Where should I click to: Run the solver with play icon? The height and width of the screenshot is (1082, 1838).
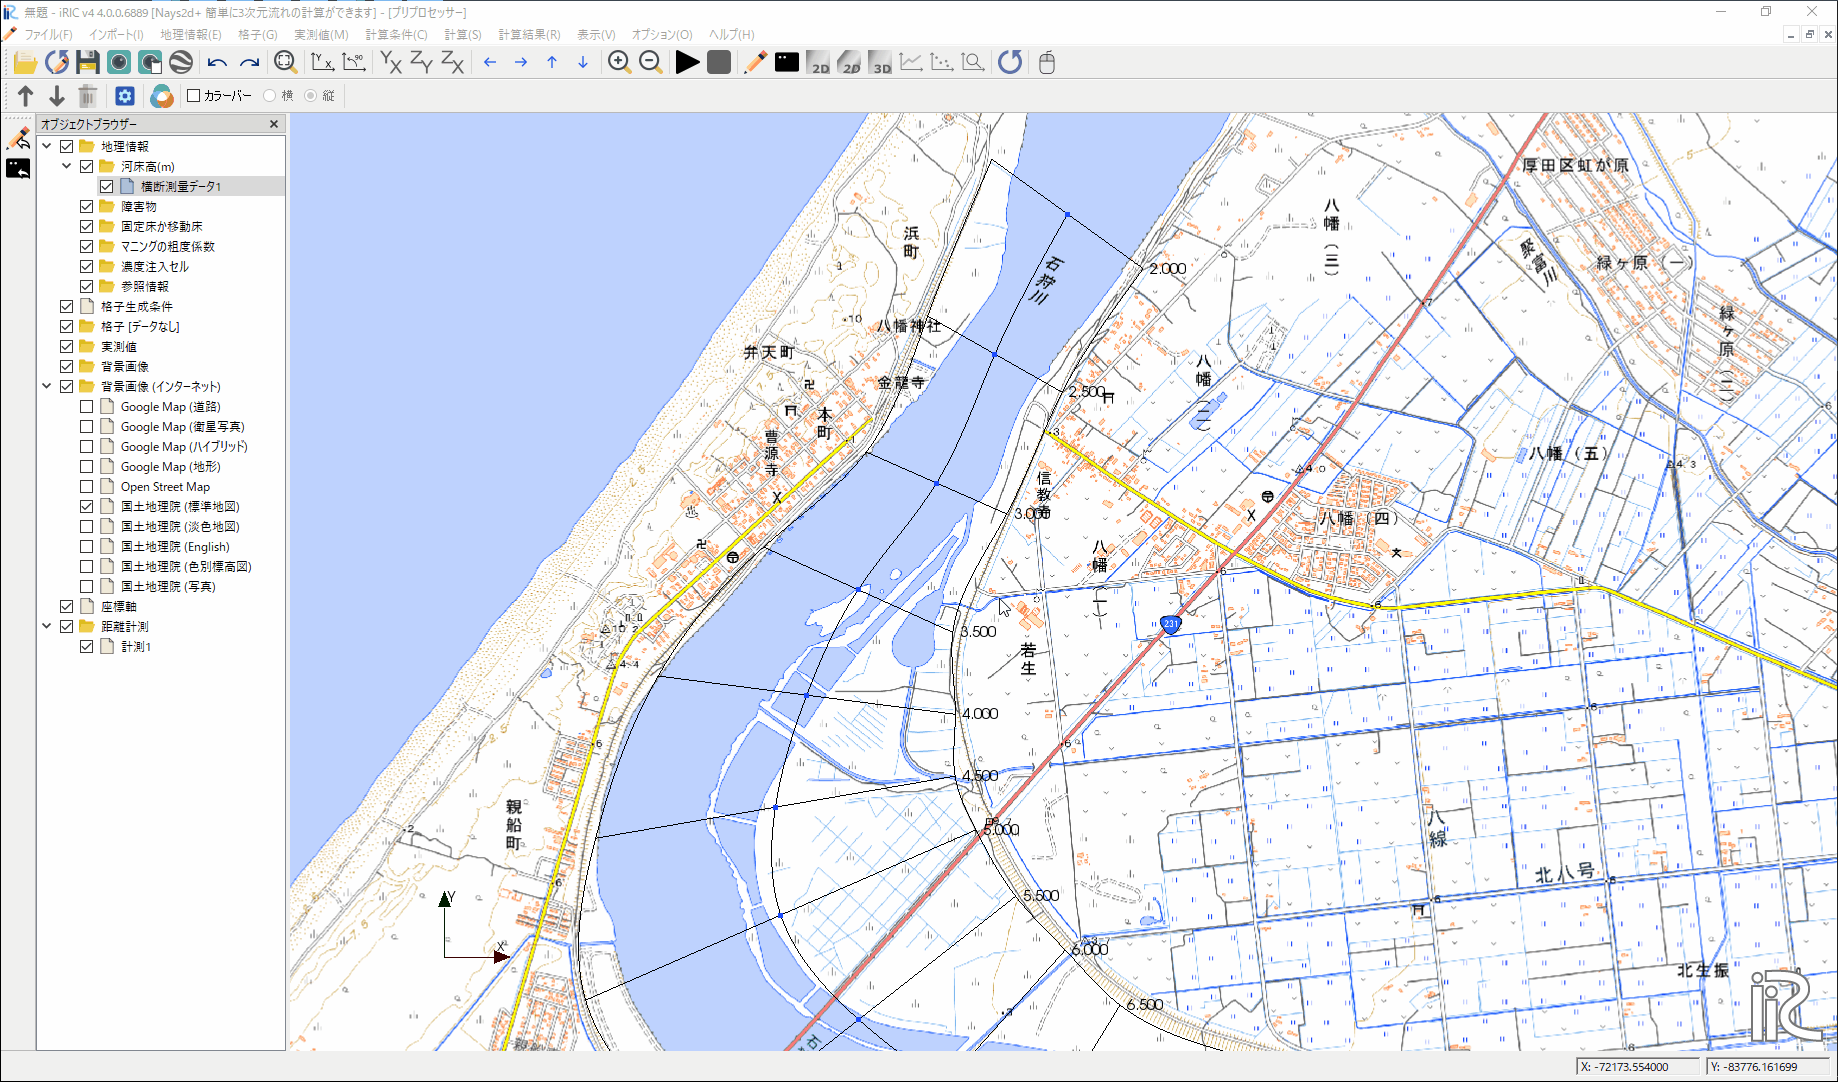coord(687,62)
